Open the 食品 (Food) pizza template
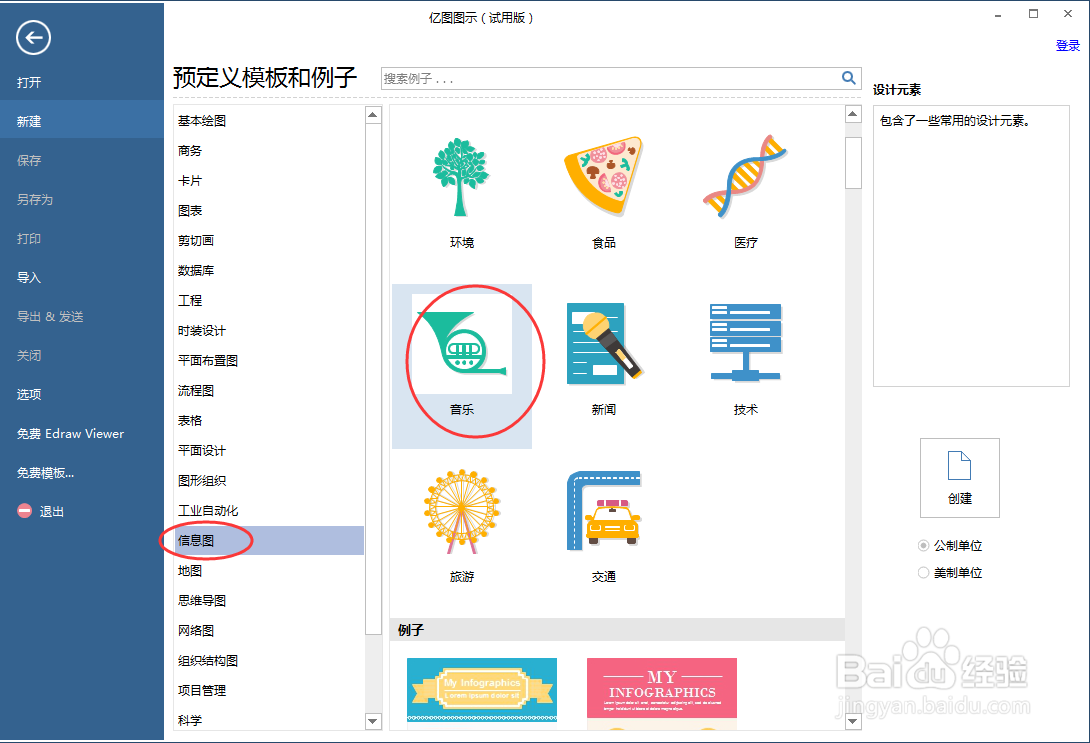1090x743 pixels. [604, 178]
